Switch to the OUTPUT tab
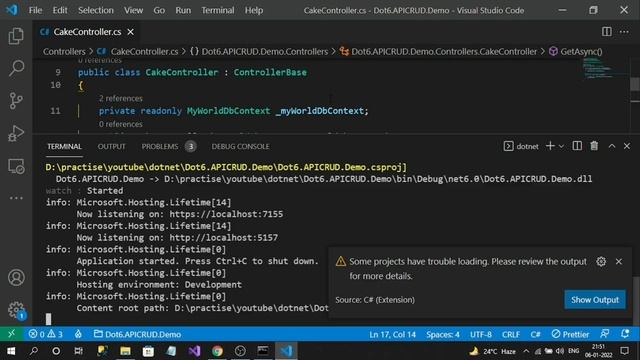Screen dimensions: 640x360 [x=111, y=146]
